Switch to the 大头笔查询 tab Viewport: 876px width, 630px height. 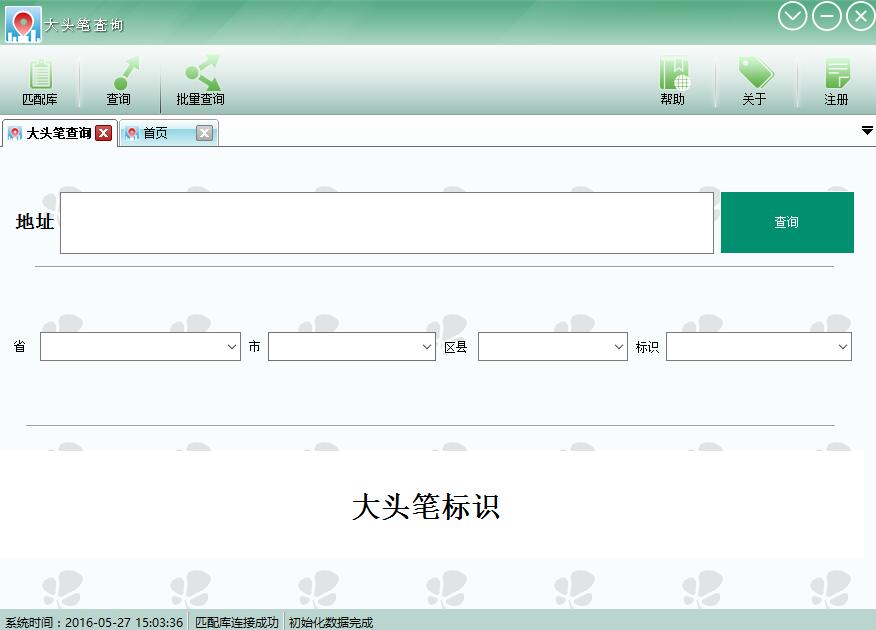pos(59,133)
